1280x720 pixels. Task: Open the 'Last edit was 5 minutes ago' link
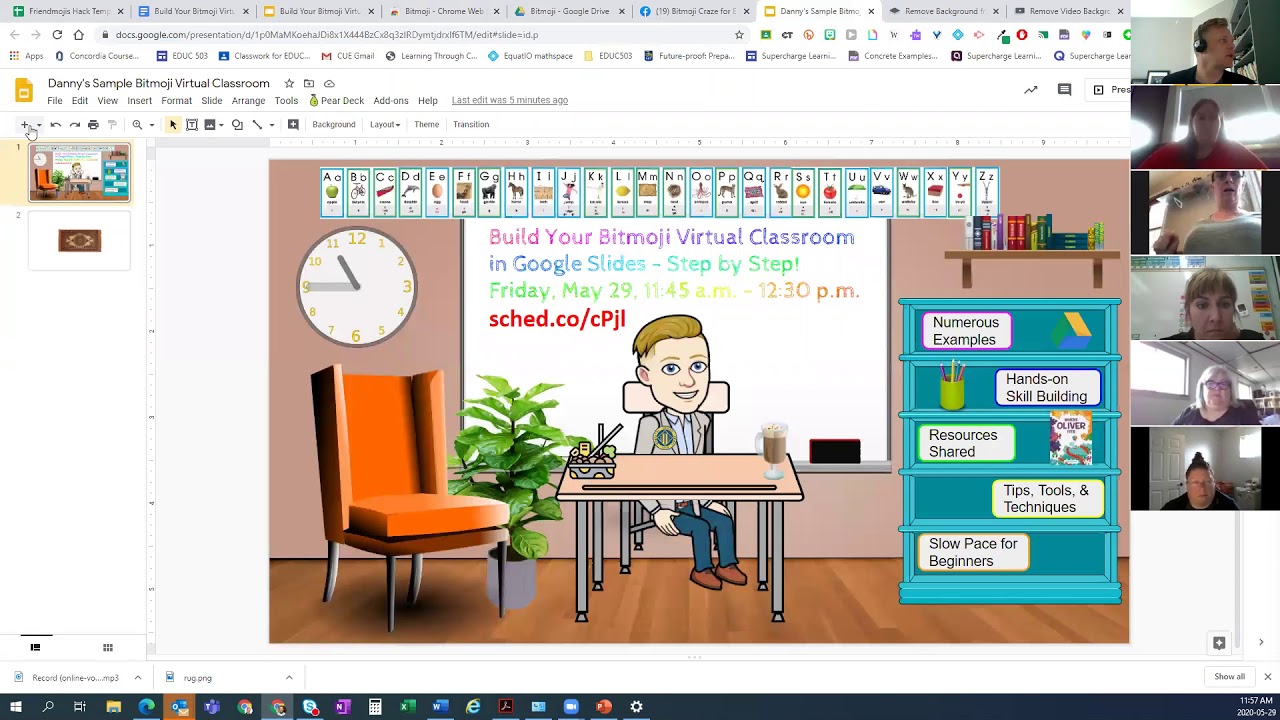(509, 100)
